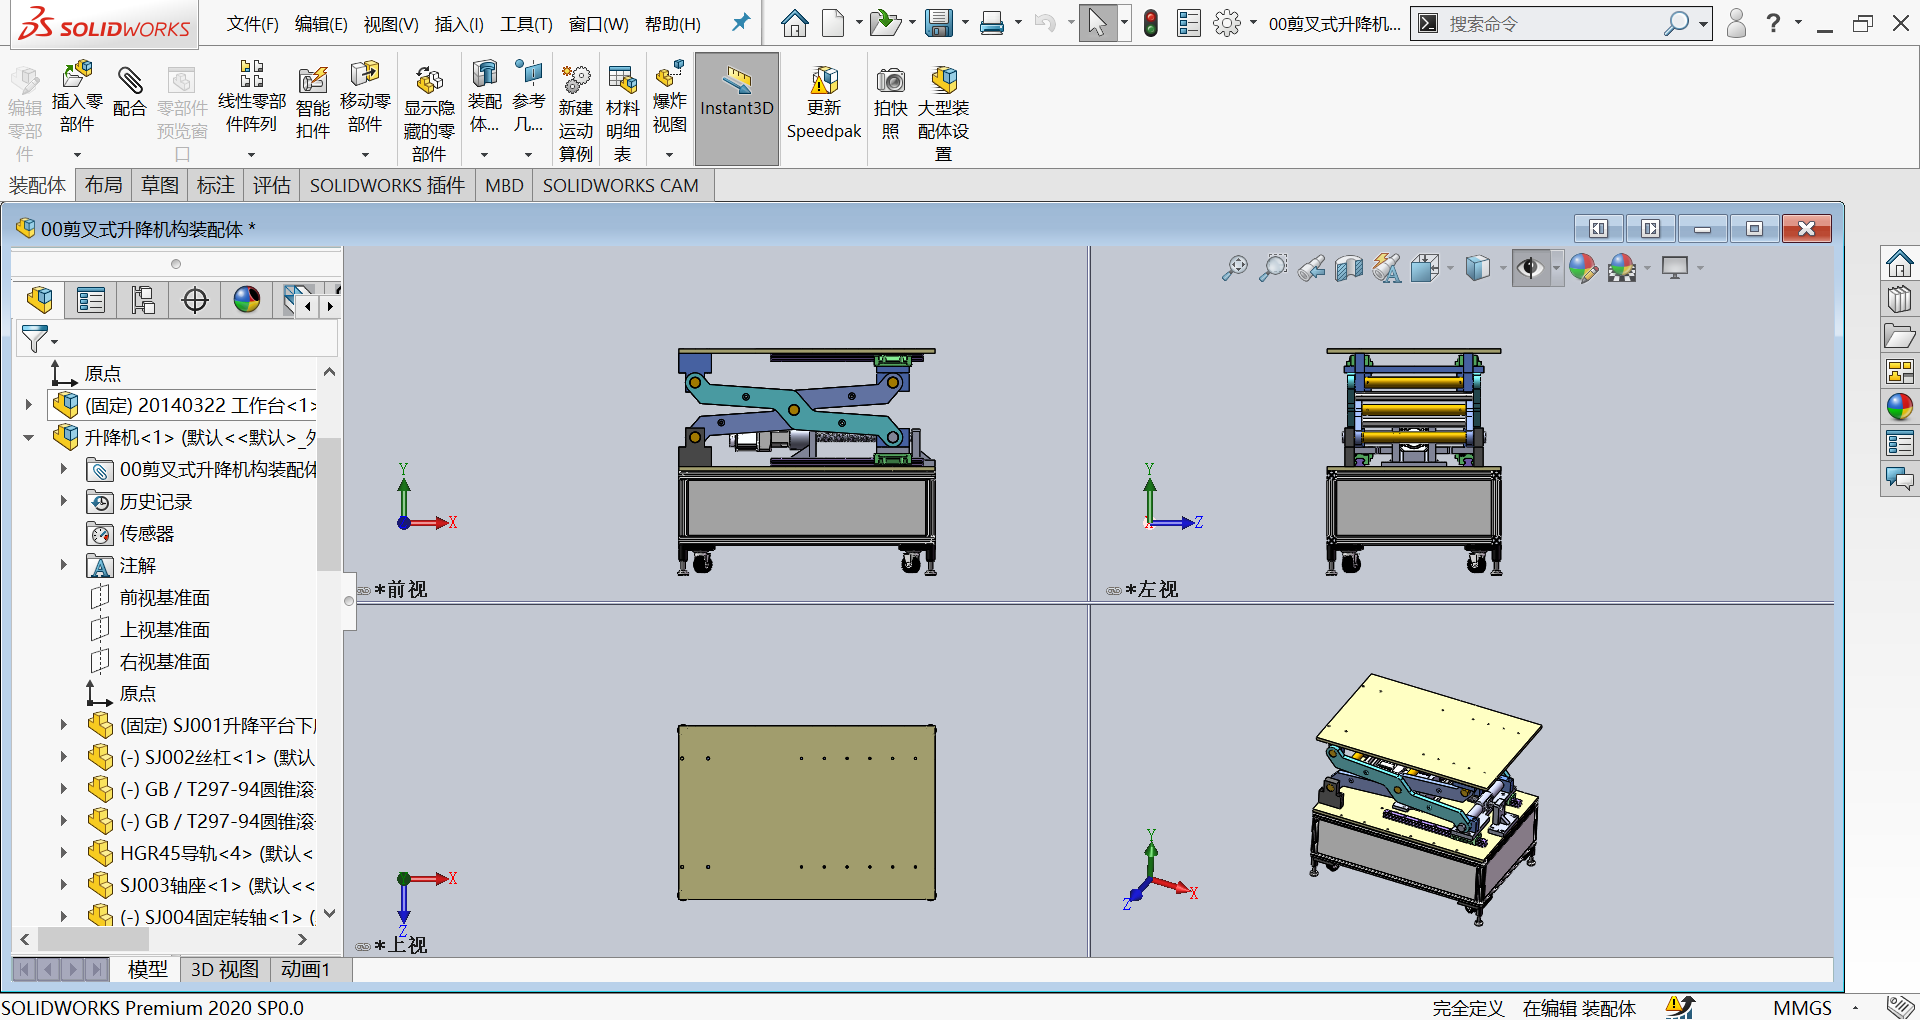Click the Print icon
Image resolution: width=1920 pixels, height=1020 pixels.
992,23
